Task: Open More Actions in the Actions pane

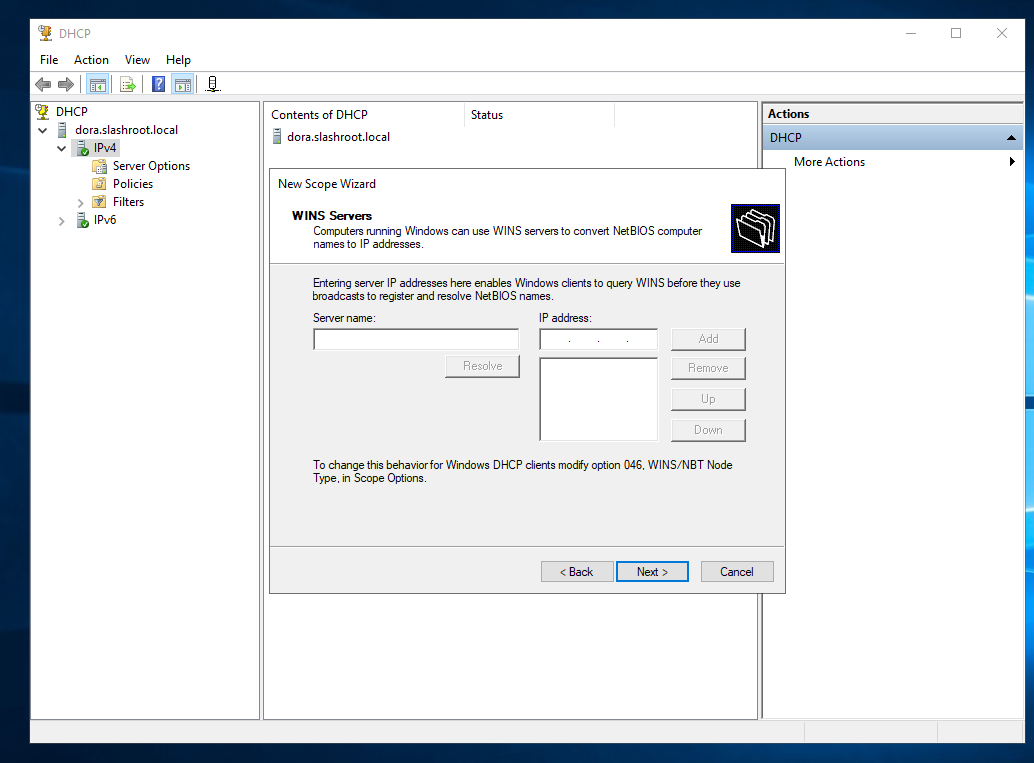Action: tap(829, 162)
